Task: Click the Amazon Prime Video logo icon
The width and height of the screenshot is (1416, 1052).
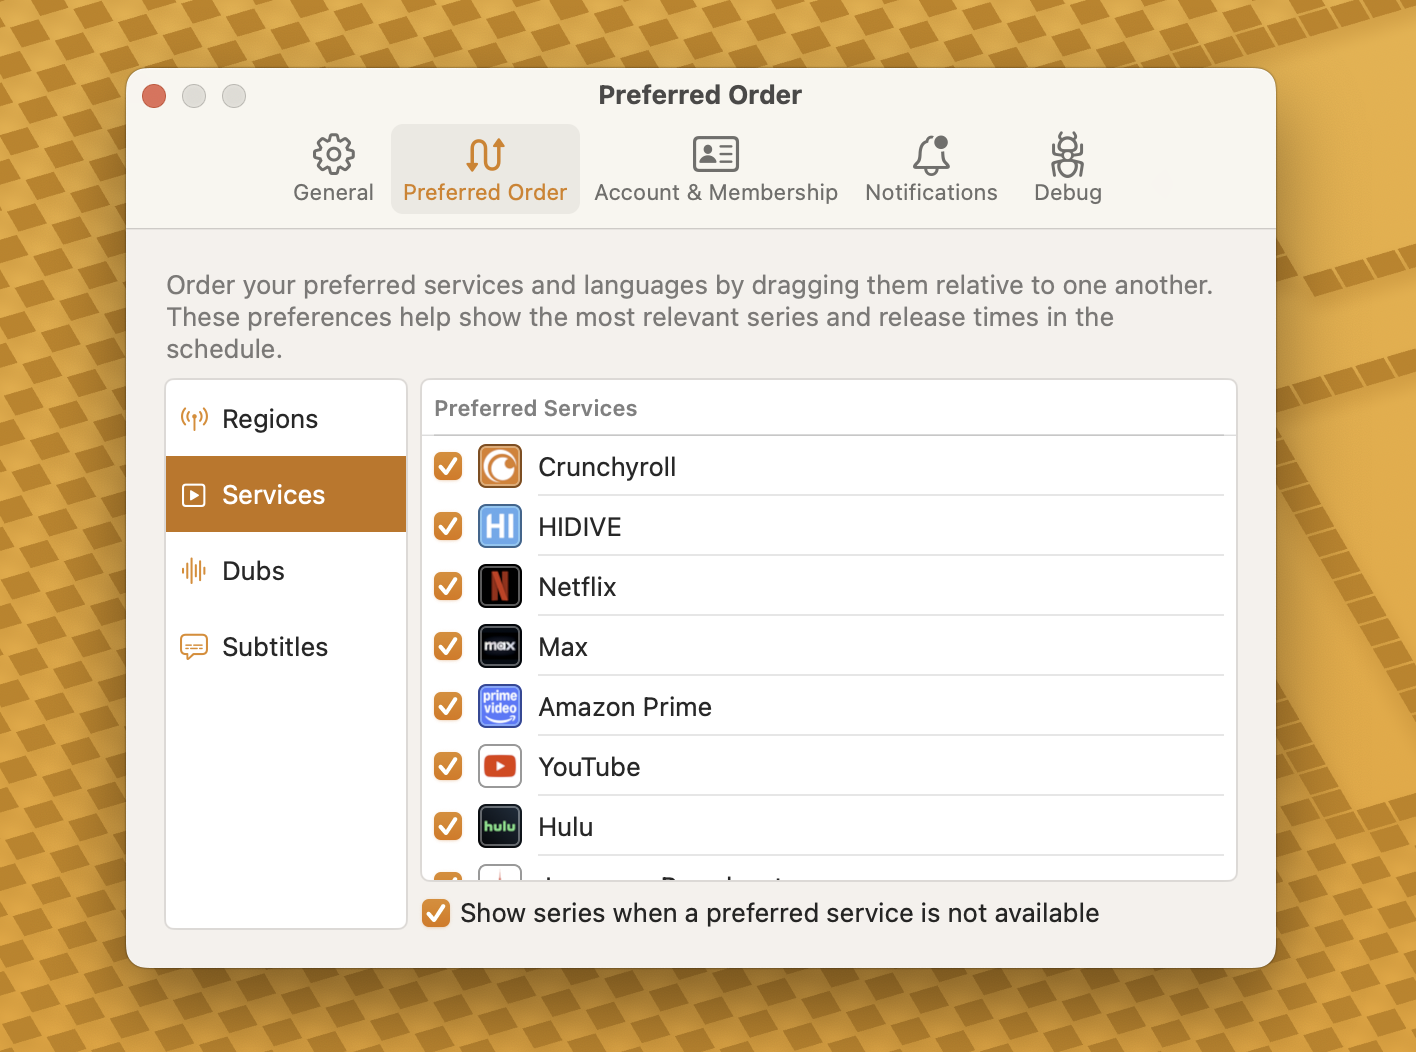Action: pyautogui.click(x=500, y=706)
